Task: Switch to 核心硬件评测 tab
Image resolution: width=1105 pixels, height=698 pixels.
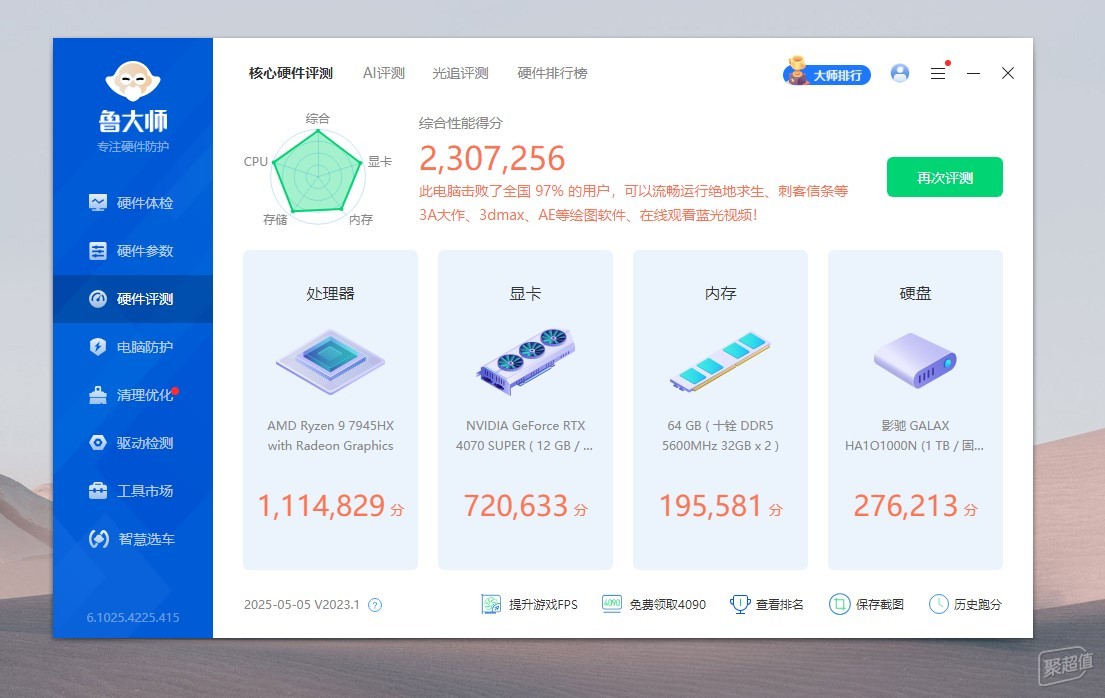Action: click(x=290, y=73)
